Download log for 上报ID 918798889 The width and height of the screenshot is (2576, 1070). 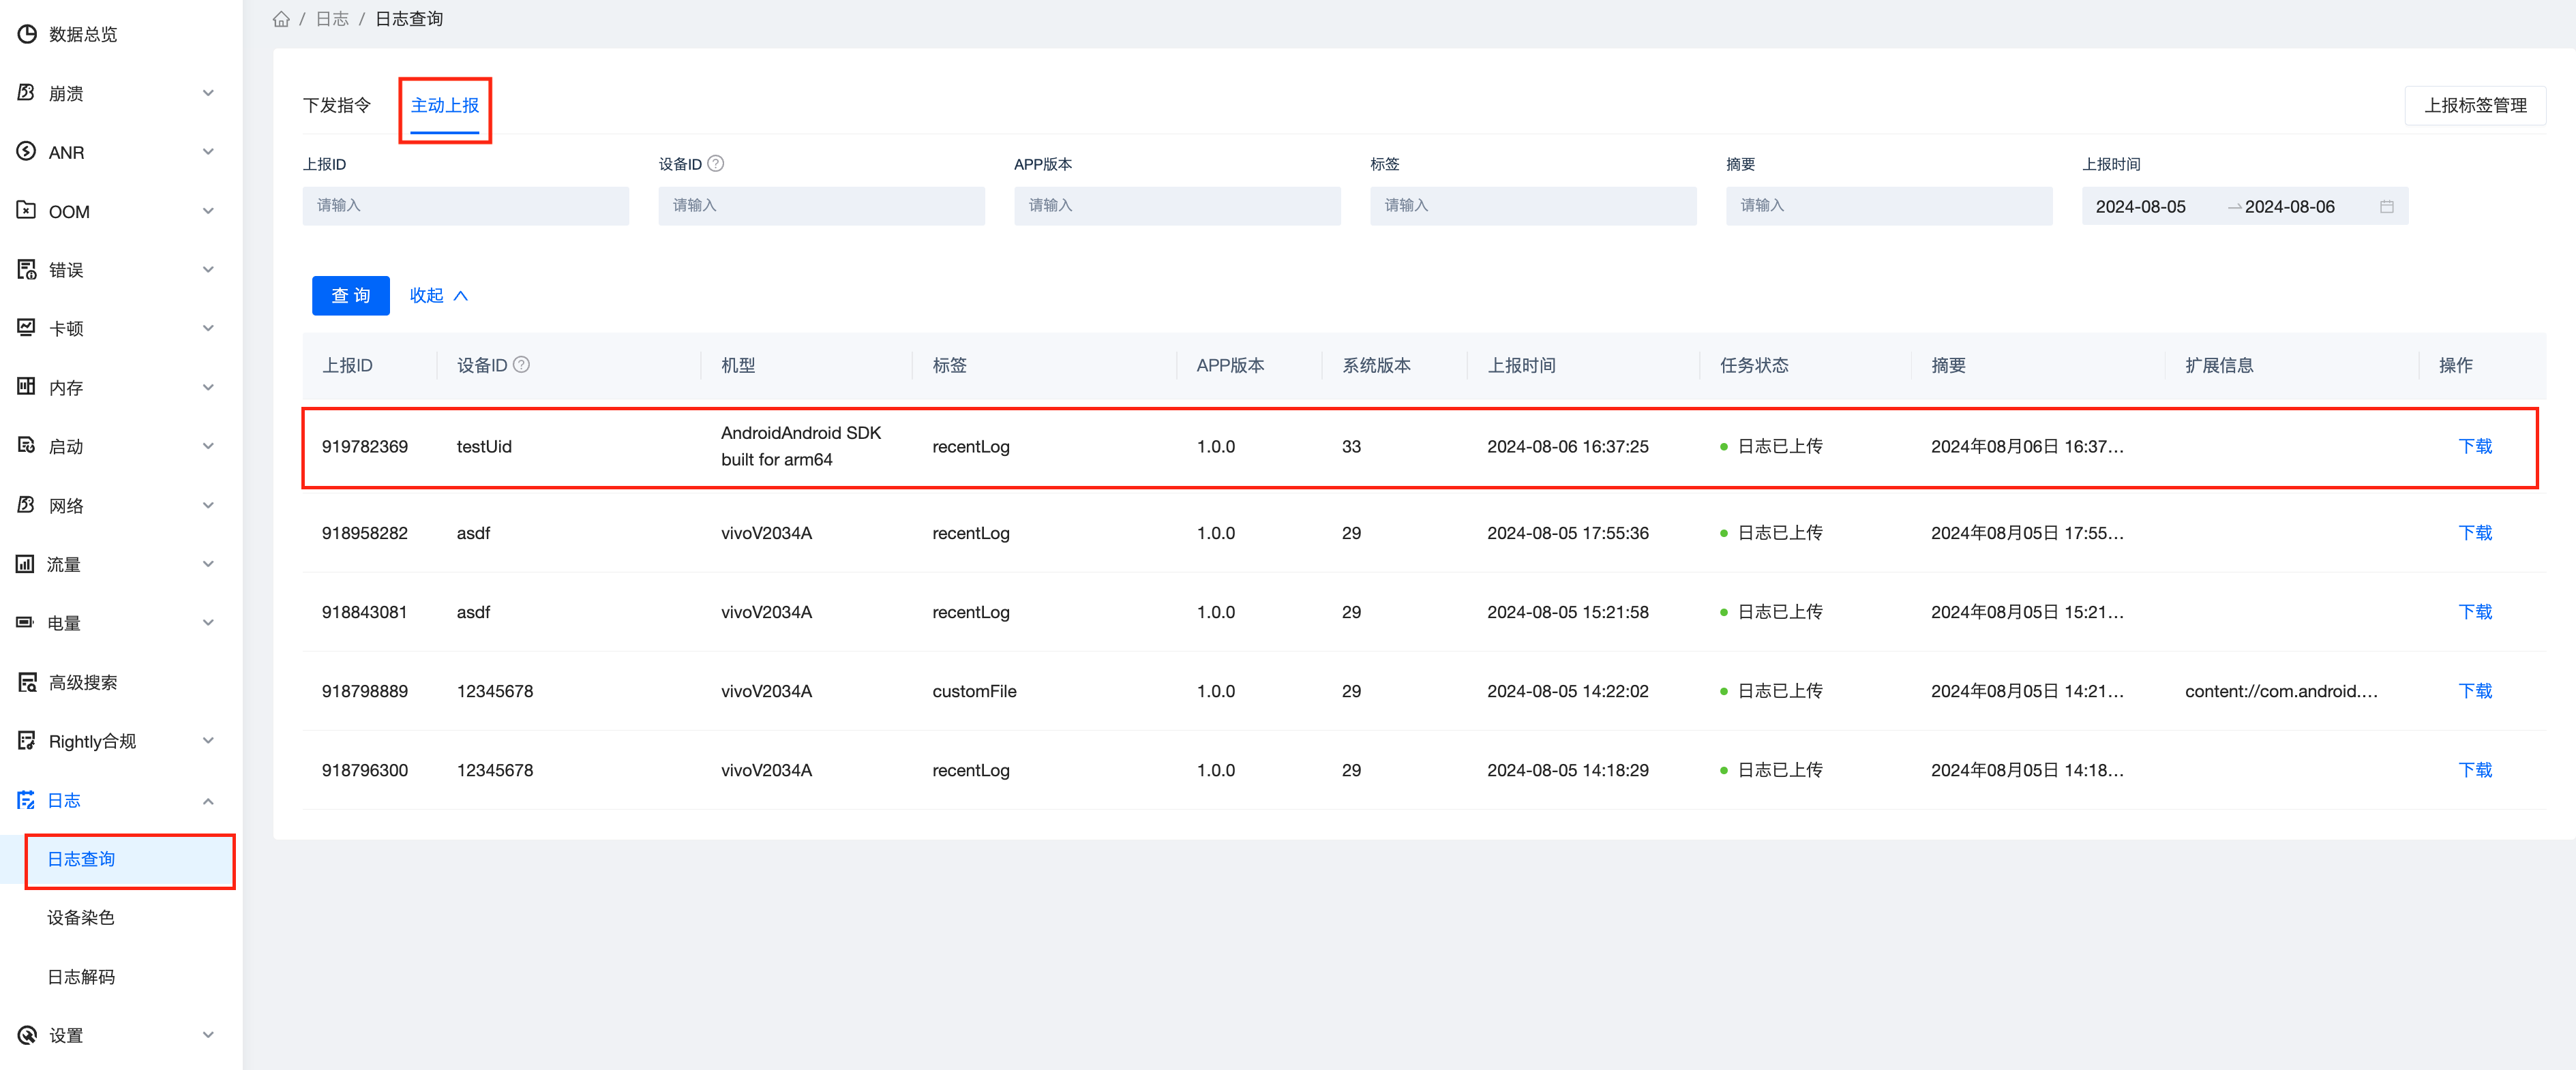[x=2475, y=691]
